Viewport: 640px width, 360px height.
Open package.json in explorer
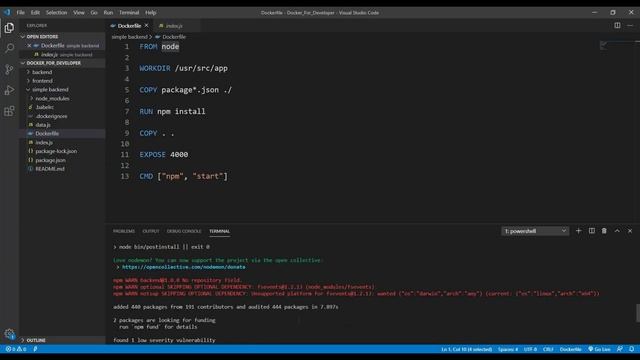(x=50, y=160)
